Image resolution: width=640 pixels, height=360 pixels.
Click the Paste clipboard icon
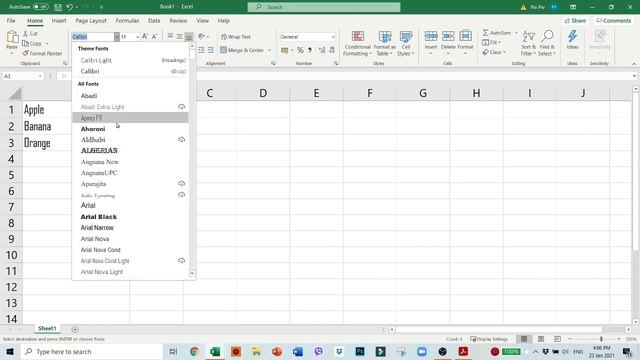tap(12, 38)
